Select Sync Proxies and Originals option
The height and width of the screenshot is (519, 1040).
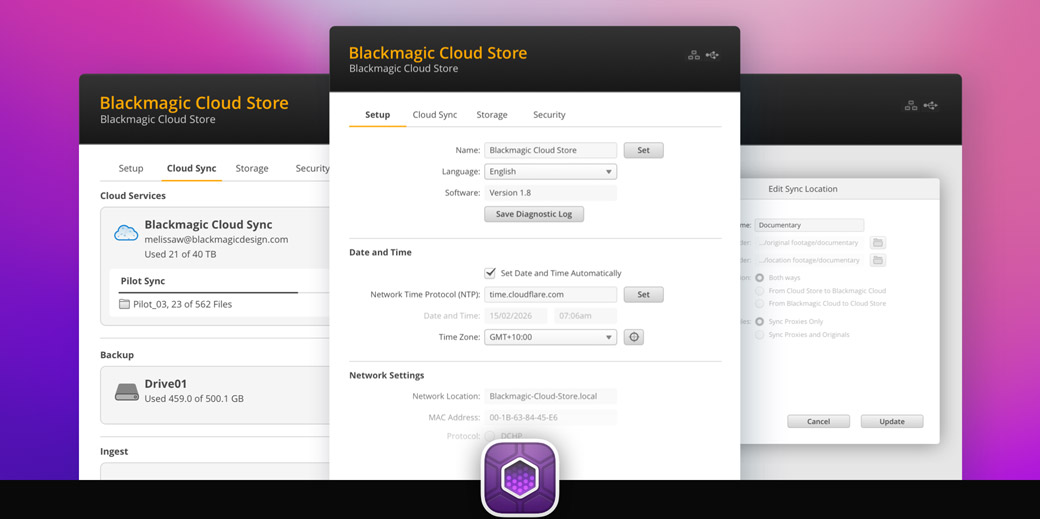click(x=759, y=335)
